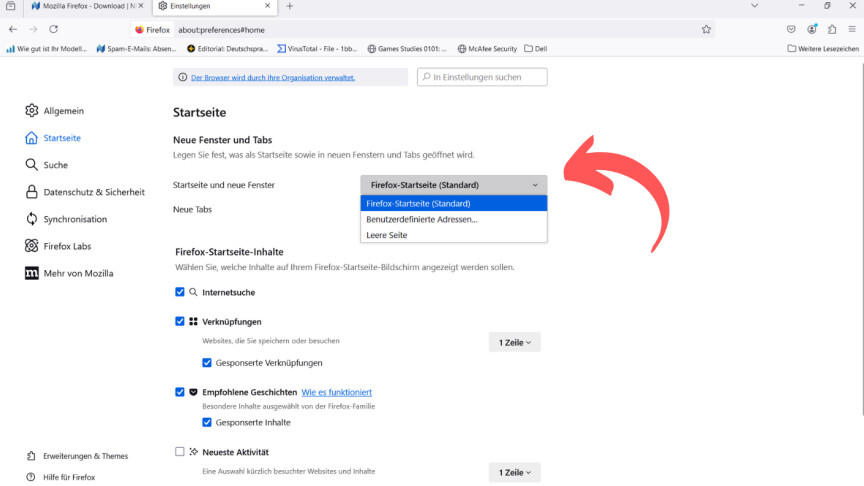Click the In Einstellungen suchen field

point(482,77)
